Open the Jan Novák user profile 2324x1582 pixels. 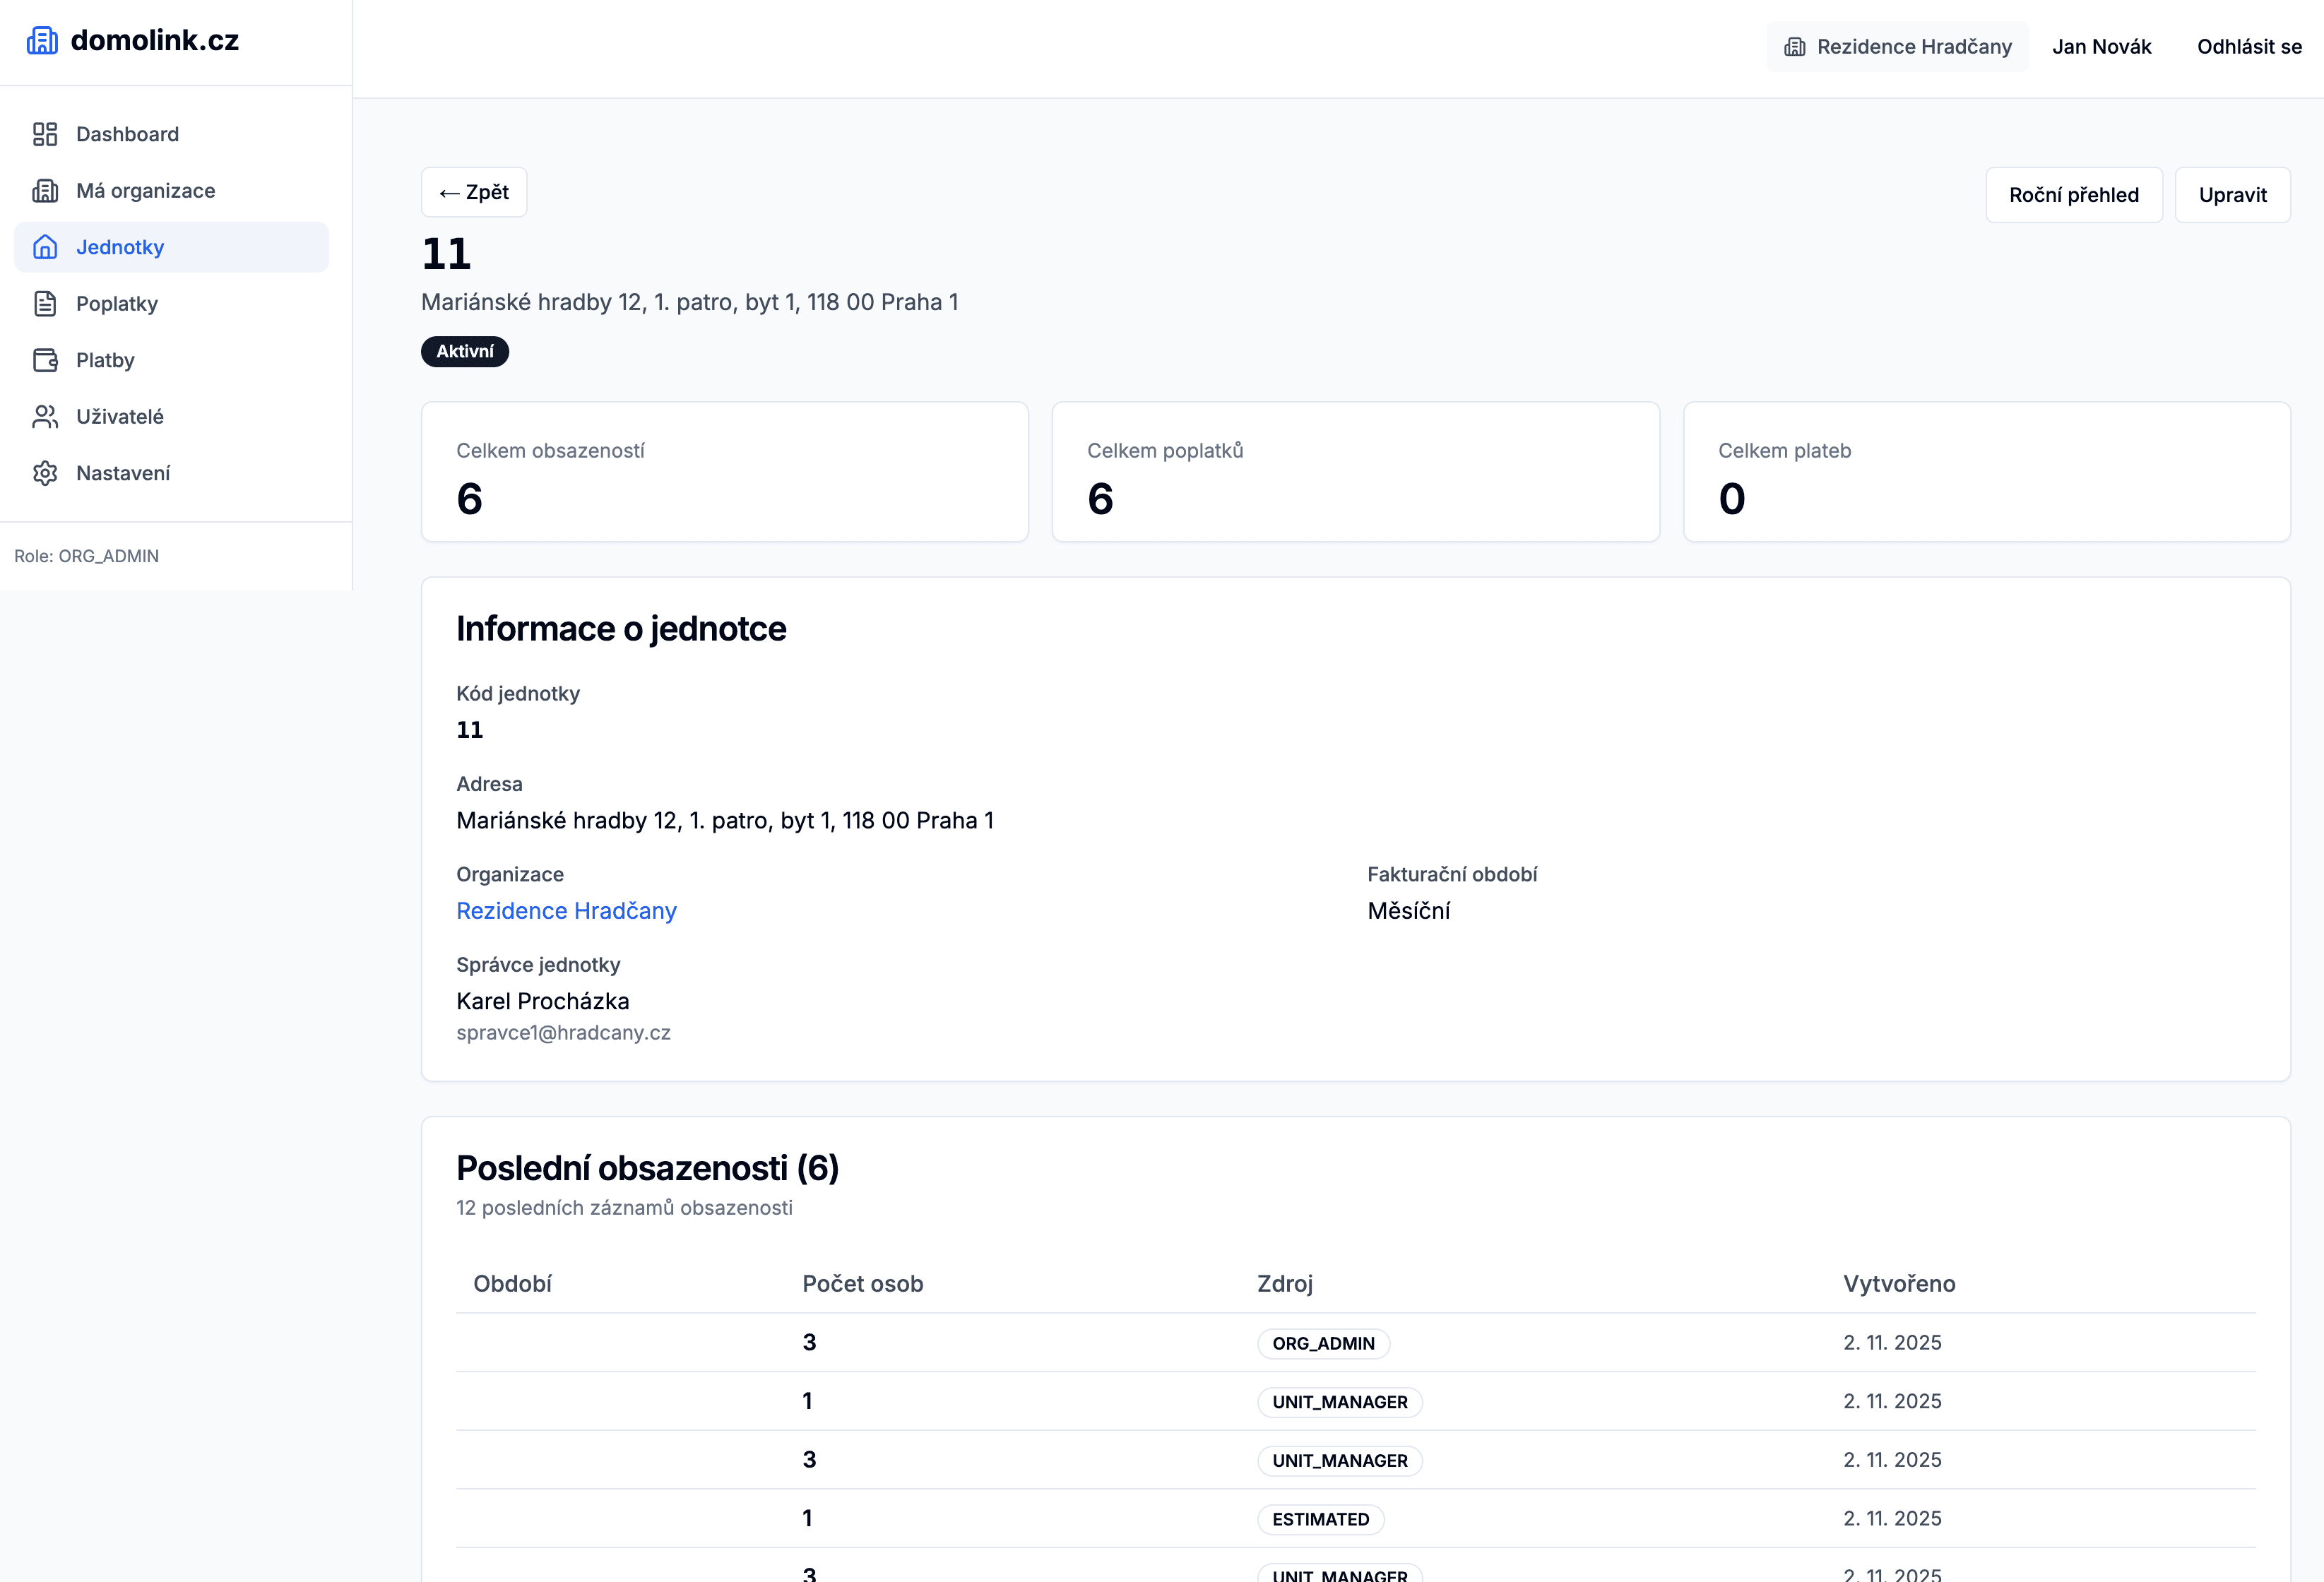click(x=2101, y=47)
